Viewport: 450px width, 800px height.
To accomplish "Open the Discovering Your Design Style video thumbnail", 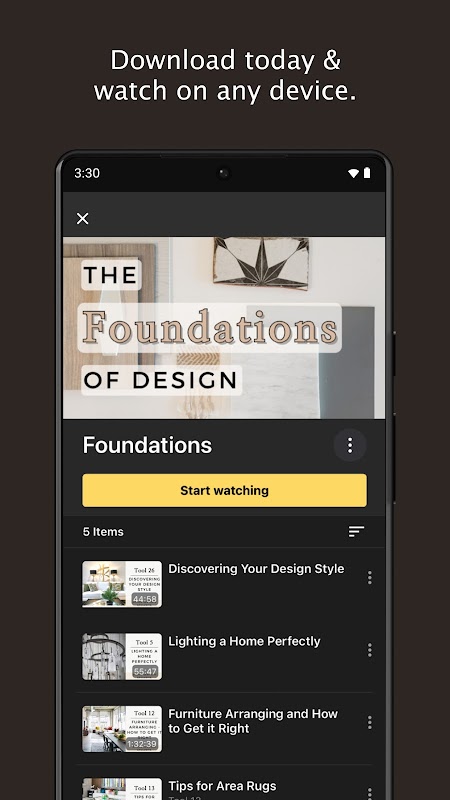I will 122,584.
